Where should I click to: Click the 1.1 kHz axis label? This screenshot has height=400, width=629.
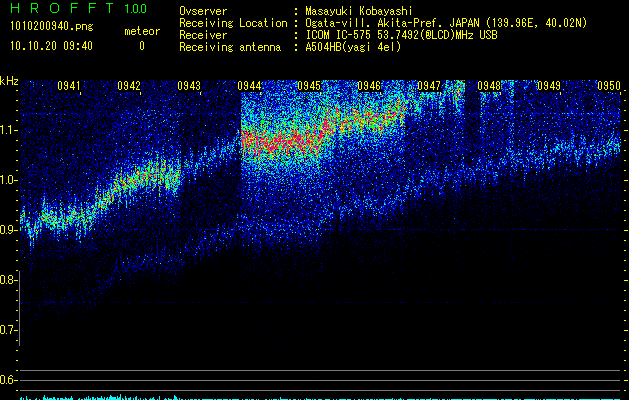pyautogui.click(x=7, y=130)
